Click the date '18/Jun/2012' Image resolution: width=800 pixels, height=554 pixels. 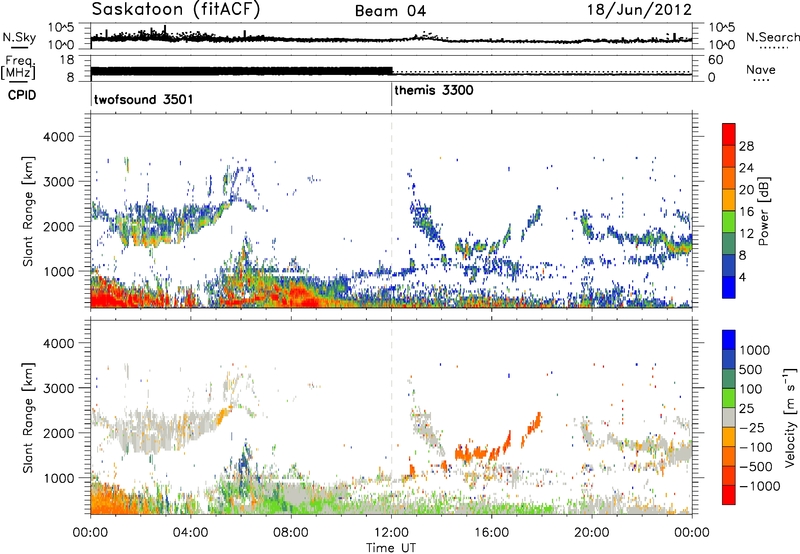point(639,10)
